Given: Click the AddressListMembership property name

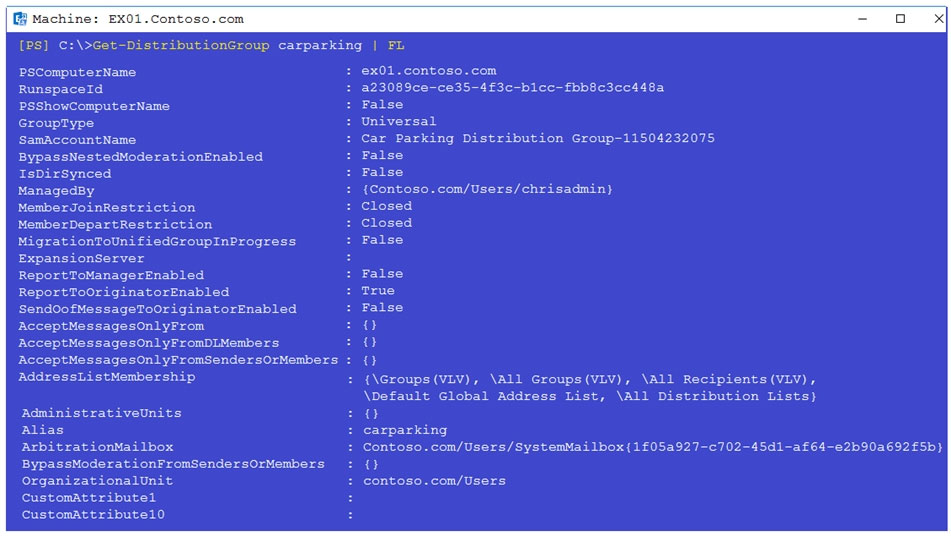Looking at the screenshot, I should pyautogui.click(x=107, y=377).
